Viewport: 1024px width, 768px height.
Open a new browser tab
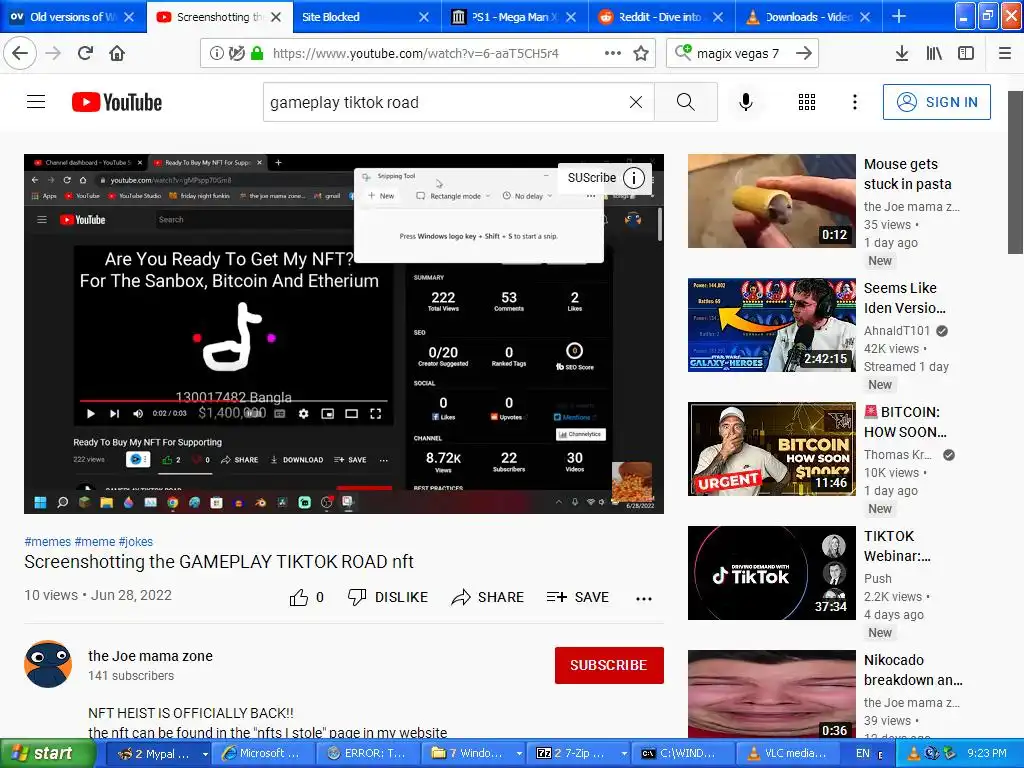pos(899,16)
